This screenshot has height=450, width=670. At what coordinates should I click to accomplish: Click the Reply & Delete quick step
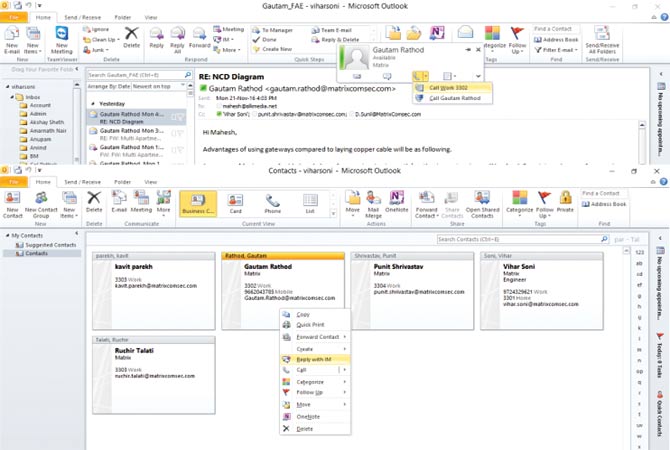(336, 39)
